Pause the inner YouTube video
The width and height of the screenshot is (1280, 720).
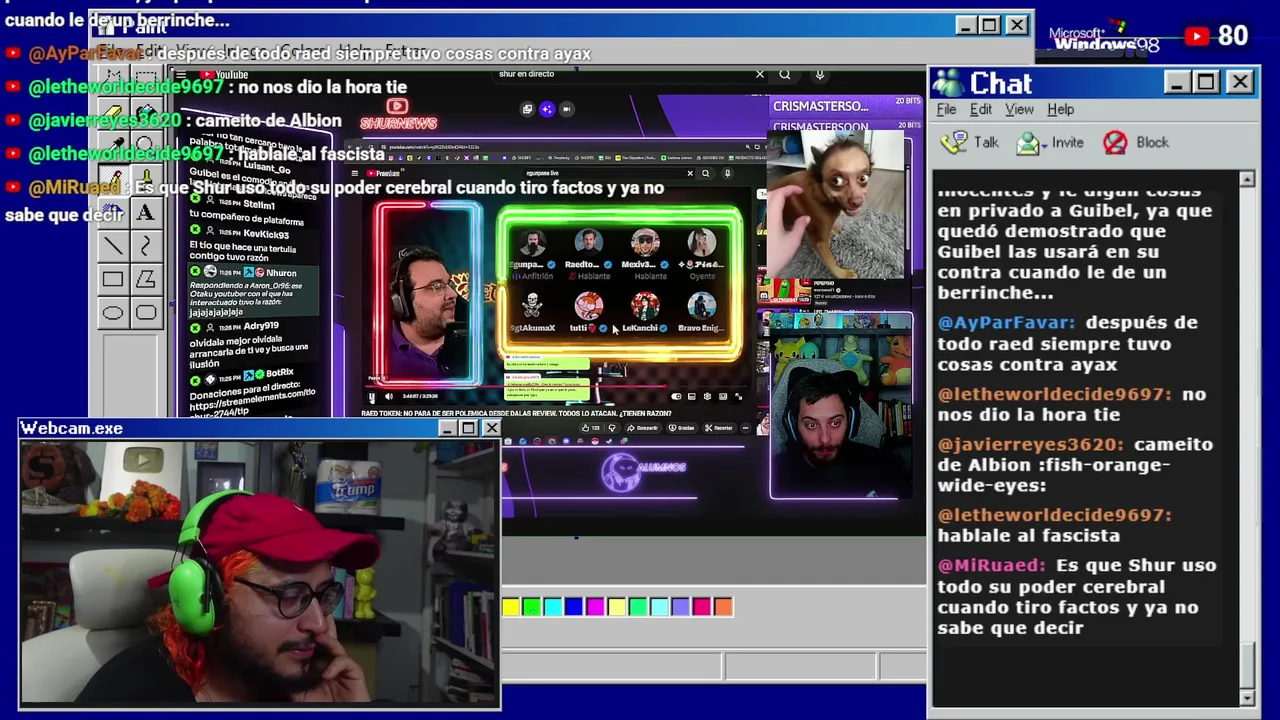(x=372, y=397)
